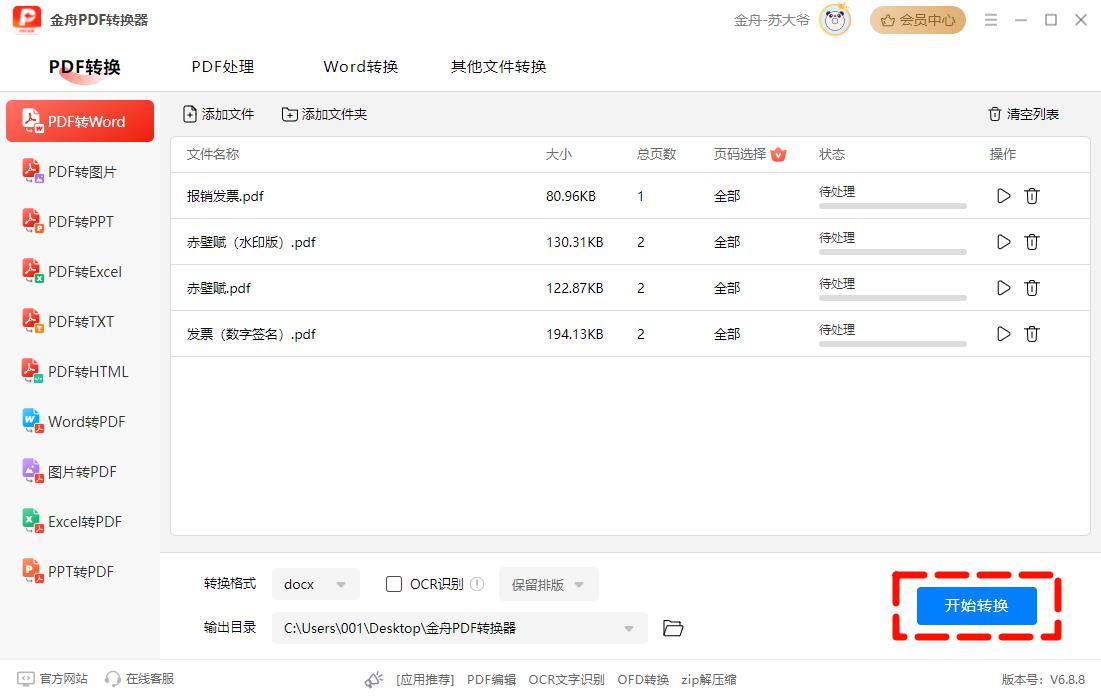This screenshot has width=1101, height=699.
Task: Expand the docx format dropdown
Action: point(316,584)
